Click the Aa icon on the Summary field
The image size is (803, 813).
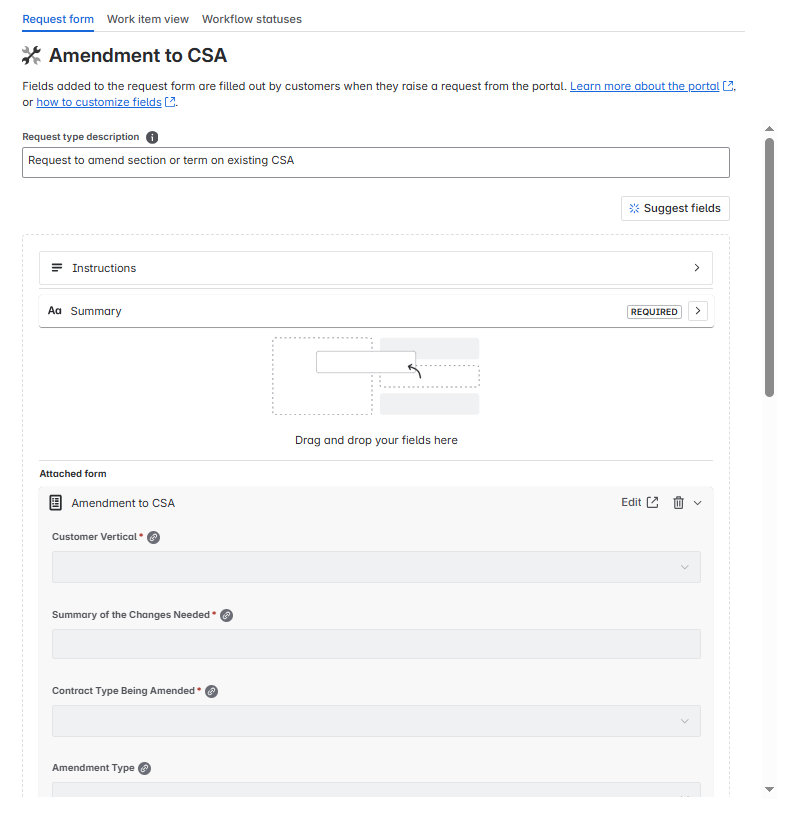pos(55,311)
